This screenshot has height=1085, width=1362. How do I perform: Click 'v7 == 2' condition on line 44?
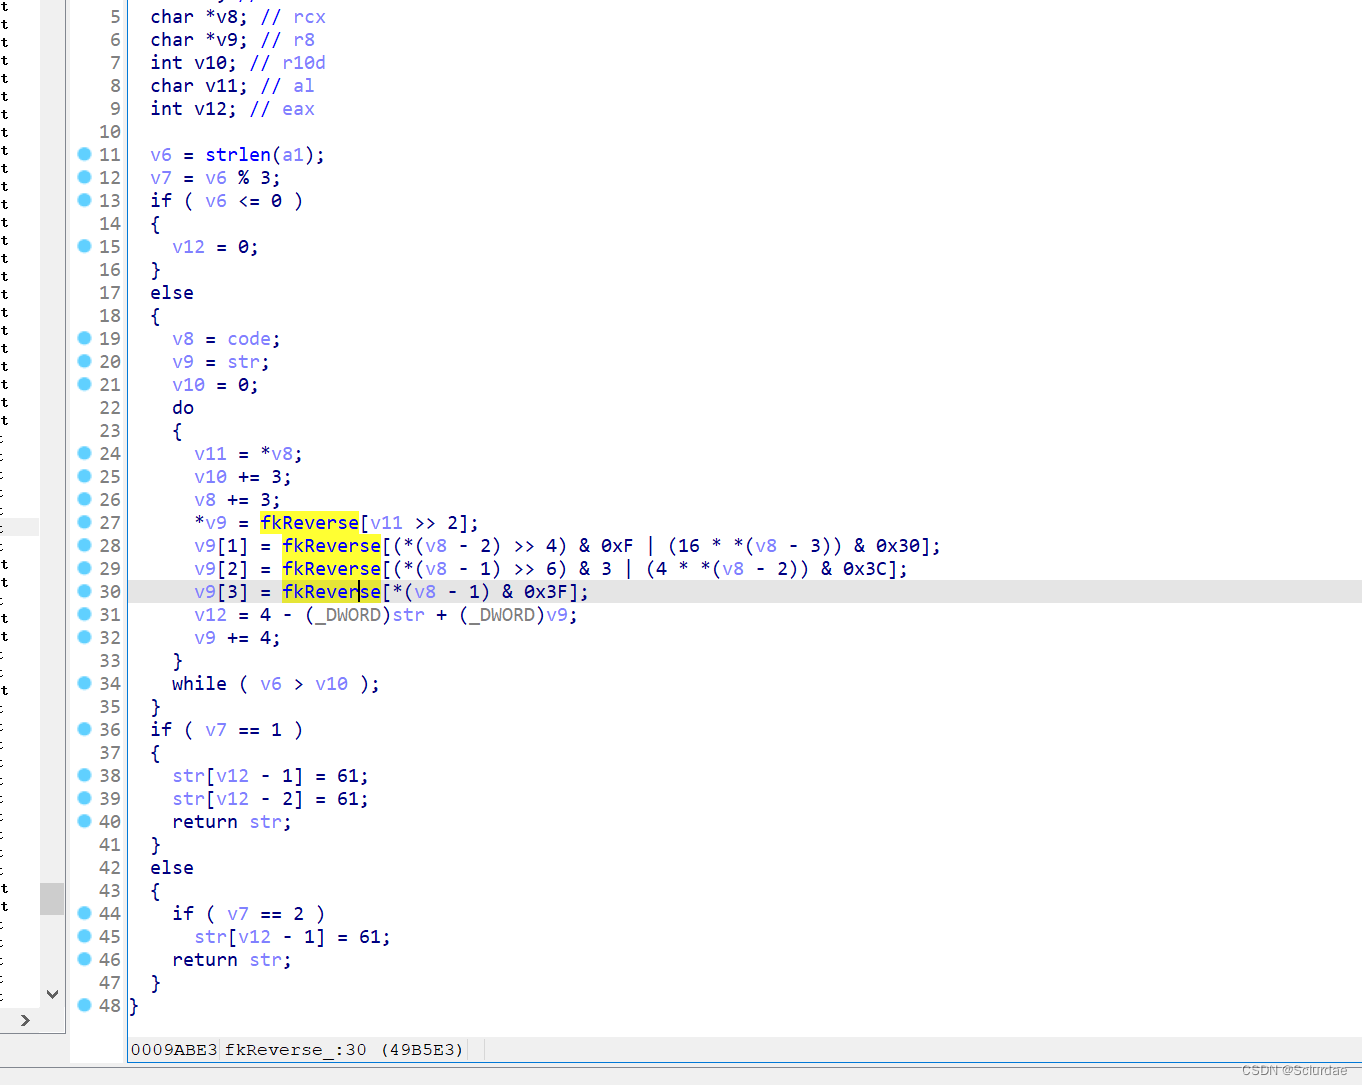265,914
